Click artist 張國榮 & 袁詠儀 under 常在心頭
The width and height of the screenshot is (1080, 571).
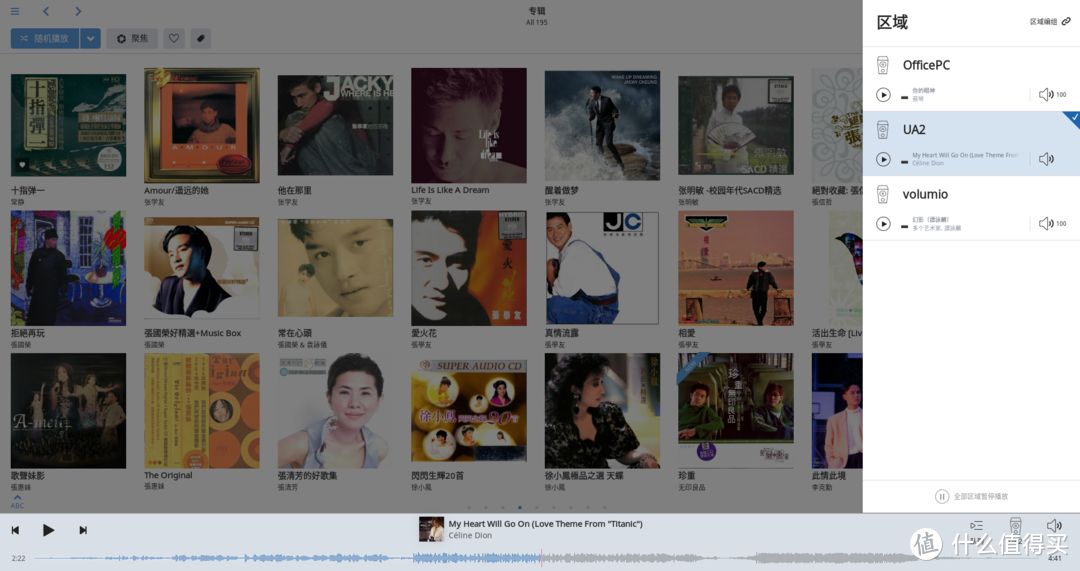pyautogui.click(x=302, y=344)
